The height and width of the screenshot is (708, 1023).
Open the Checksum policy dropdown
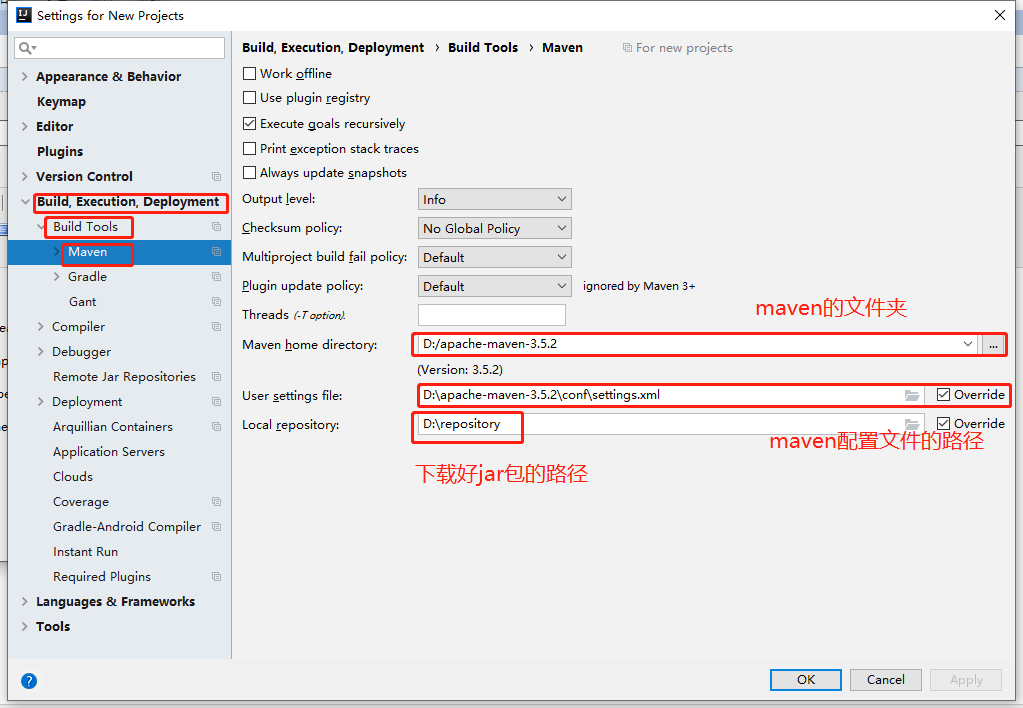pos(495,228)
